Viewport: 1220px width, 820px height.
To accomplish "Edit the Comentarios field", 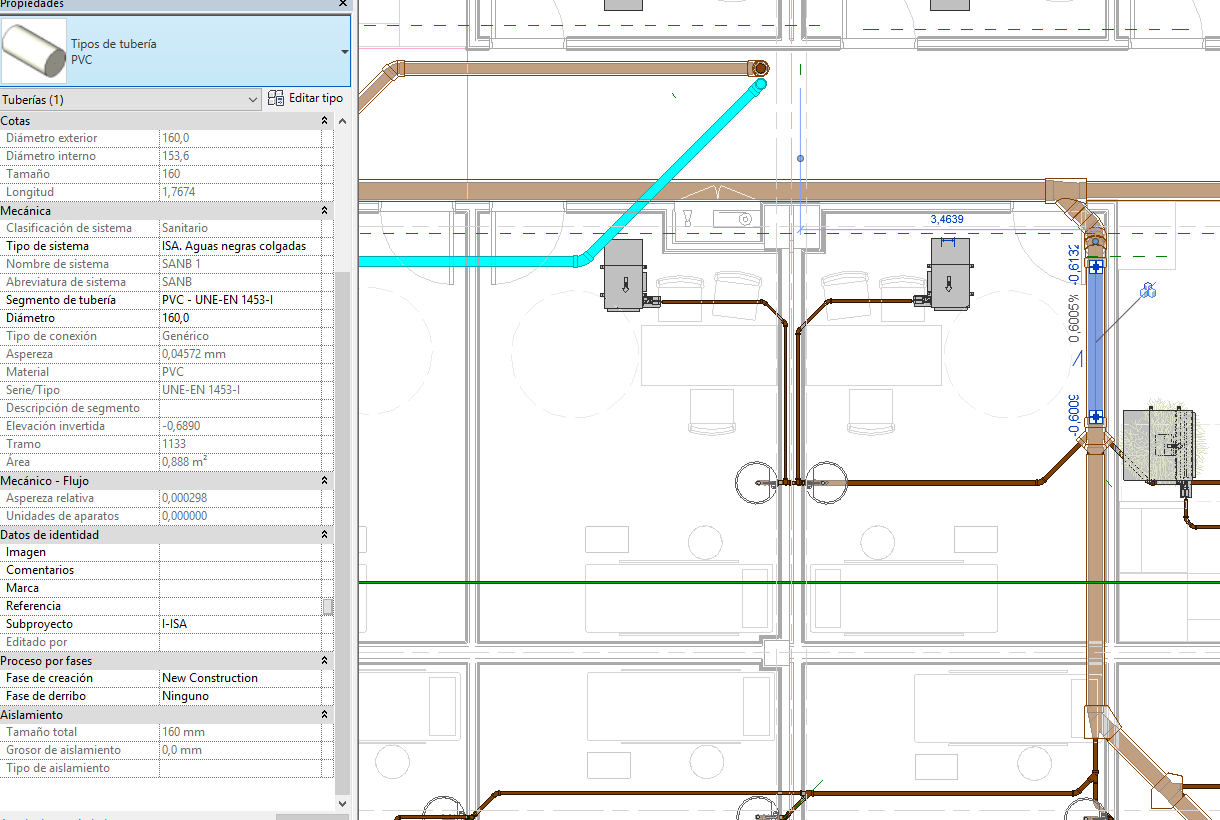I will 240,569.
